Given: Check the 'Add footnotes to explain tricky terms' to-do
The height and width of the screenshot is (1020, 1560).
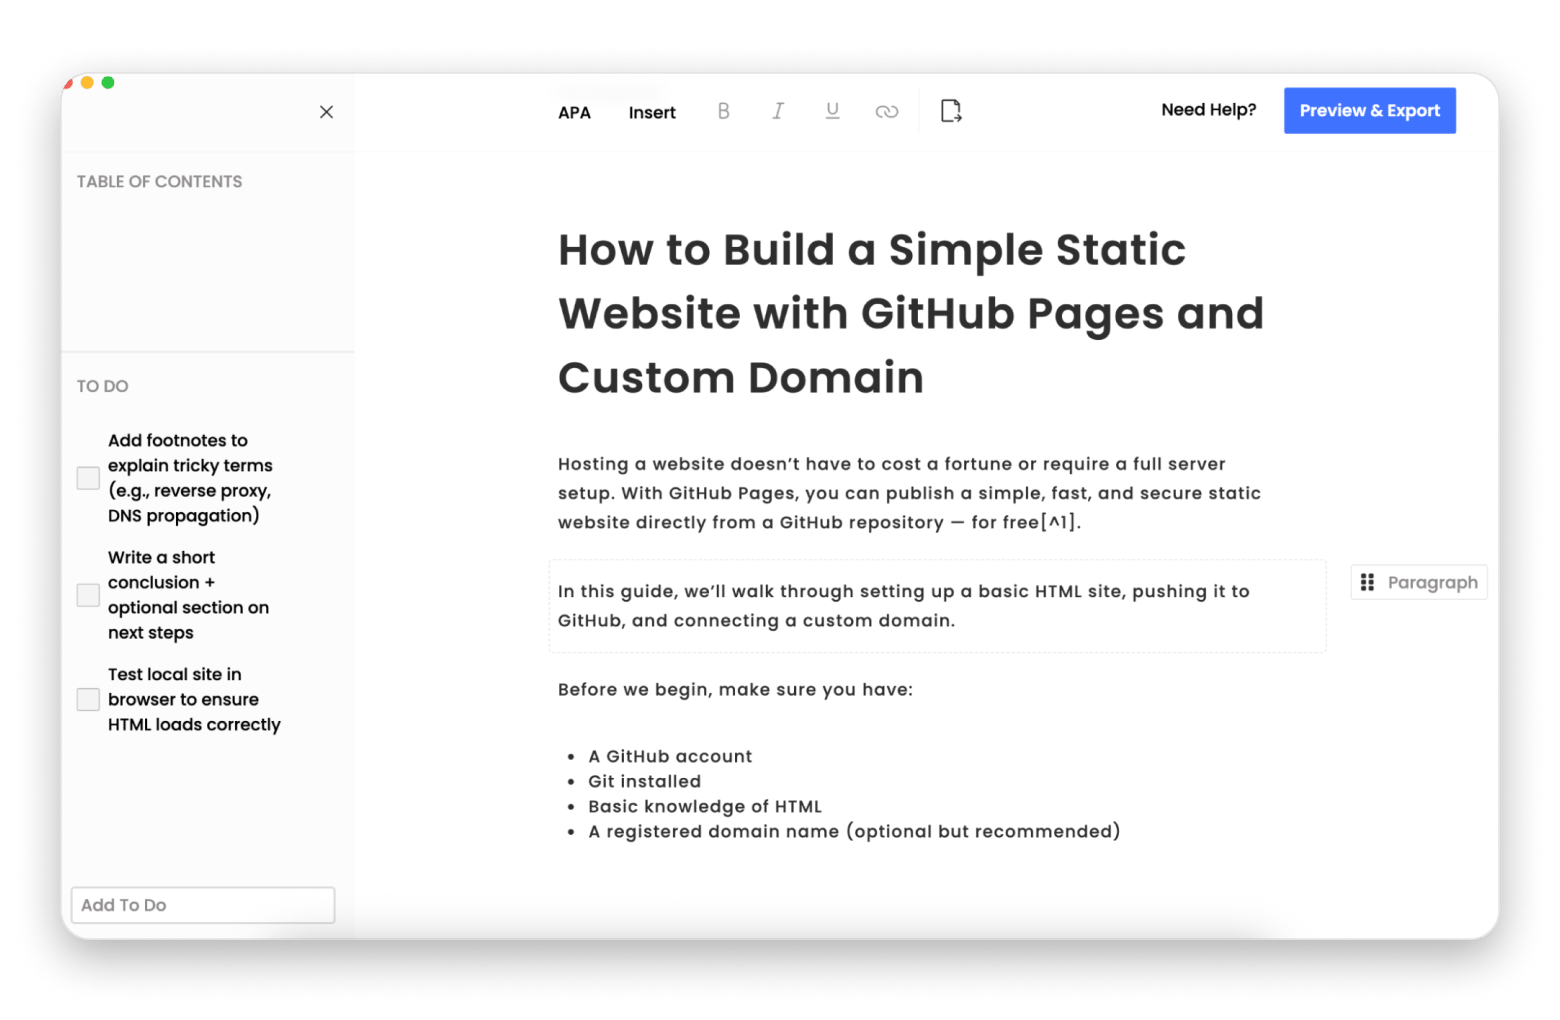Looking at the screenshot, I should tap(88, 478).
